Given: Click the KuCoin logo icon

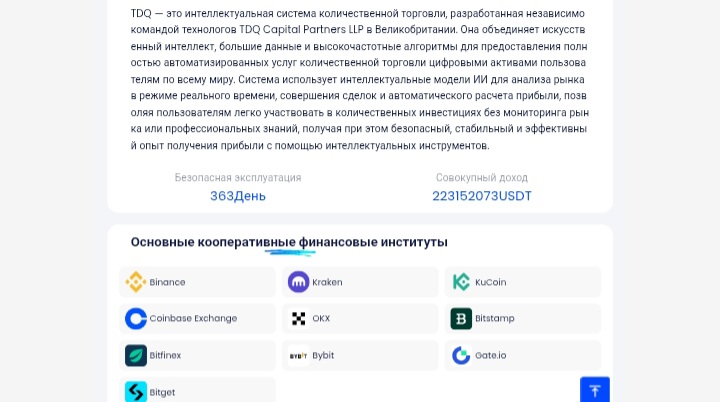Looking at the screenshot, I should coord(461,282).
